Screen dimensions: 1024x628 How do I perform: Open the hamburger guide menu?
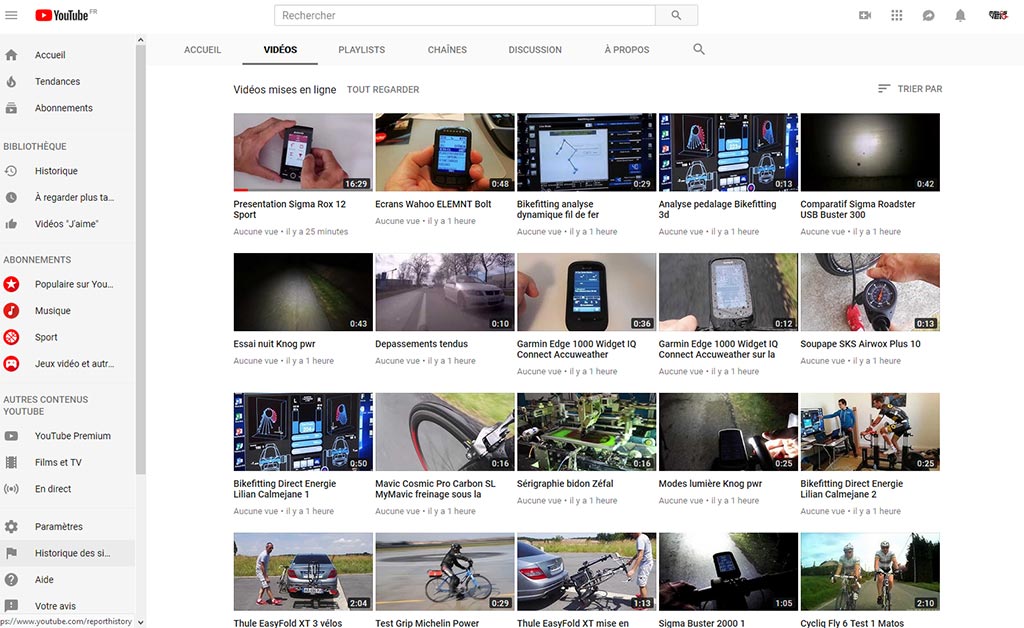[11, 15]
